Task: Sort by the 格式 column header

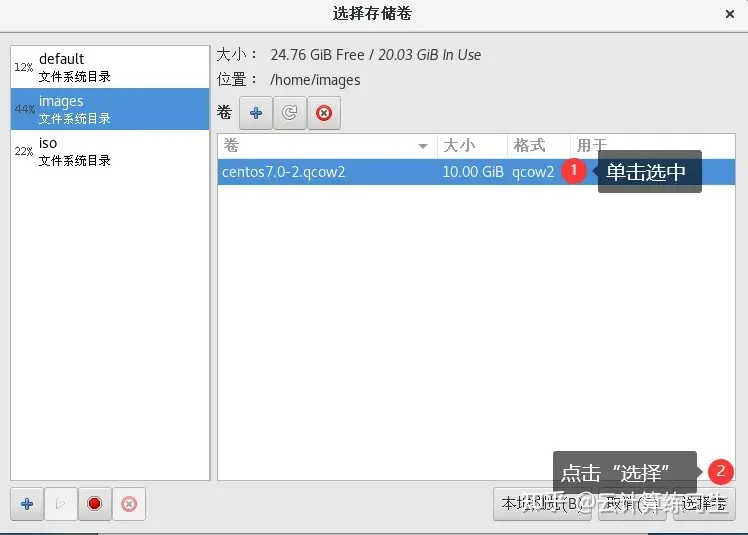Action: 539,146
